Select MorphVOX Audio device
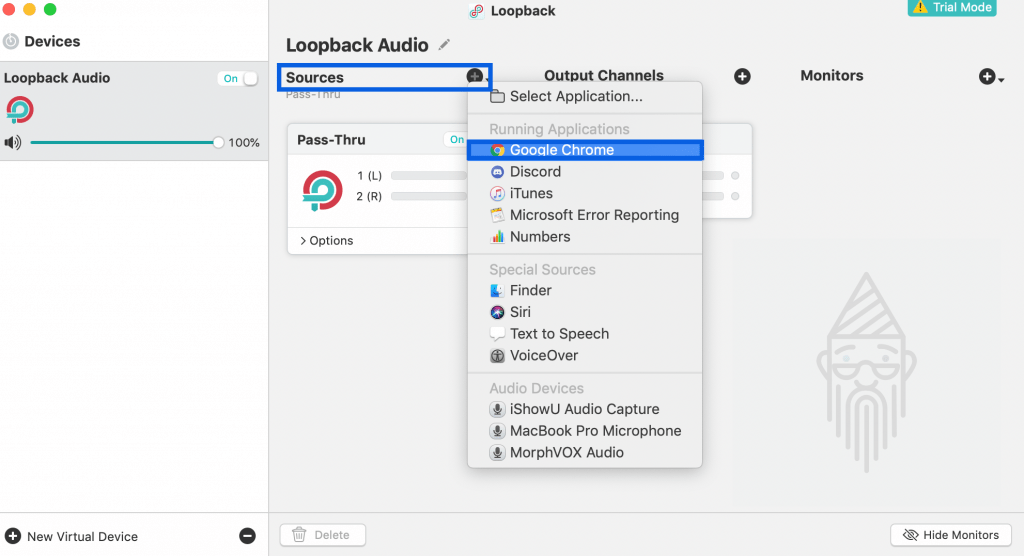 click(585, 452)
